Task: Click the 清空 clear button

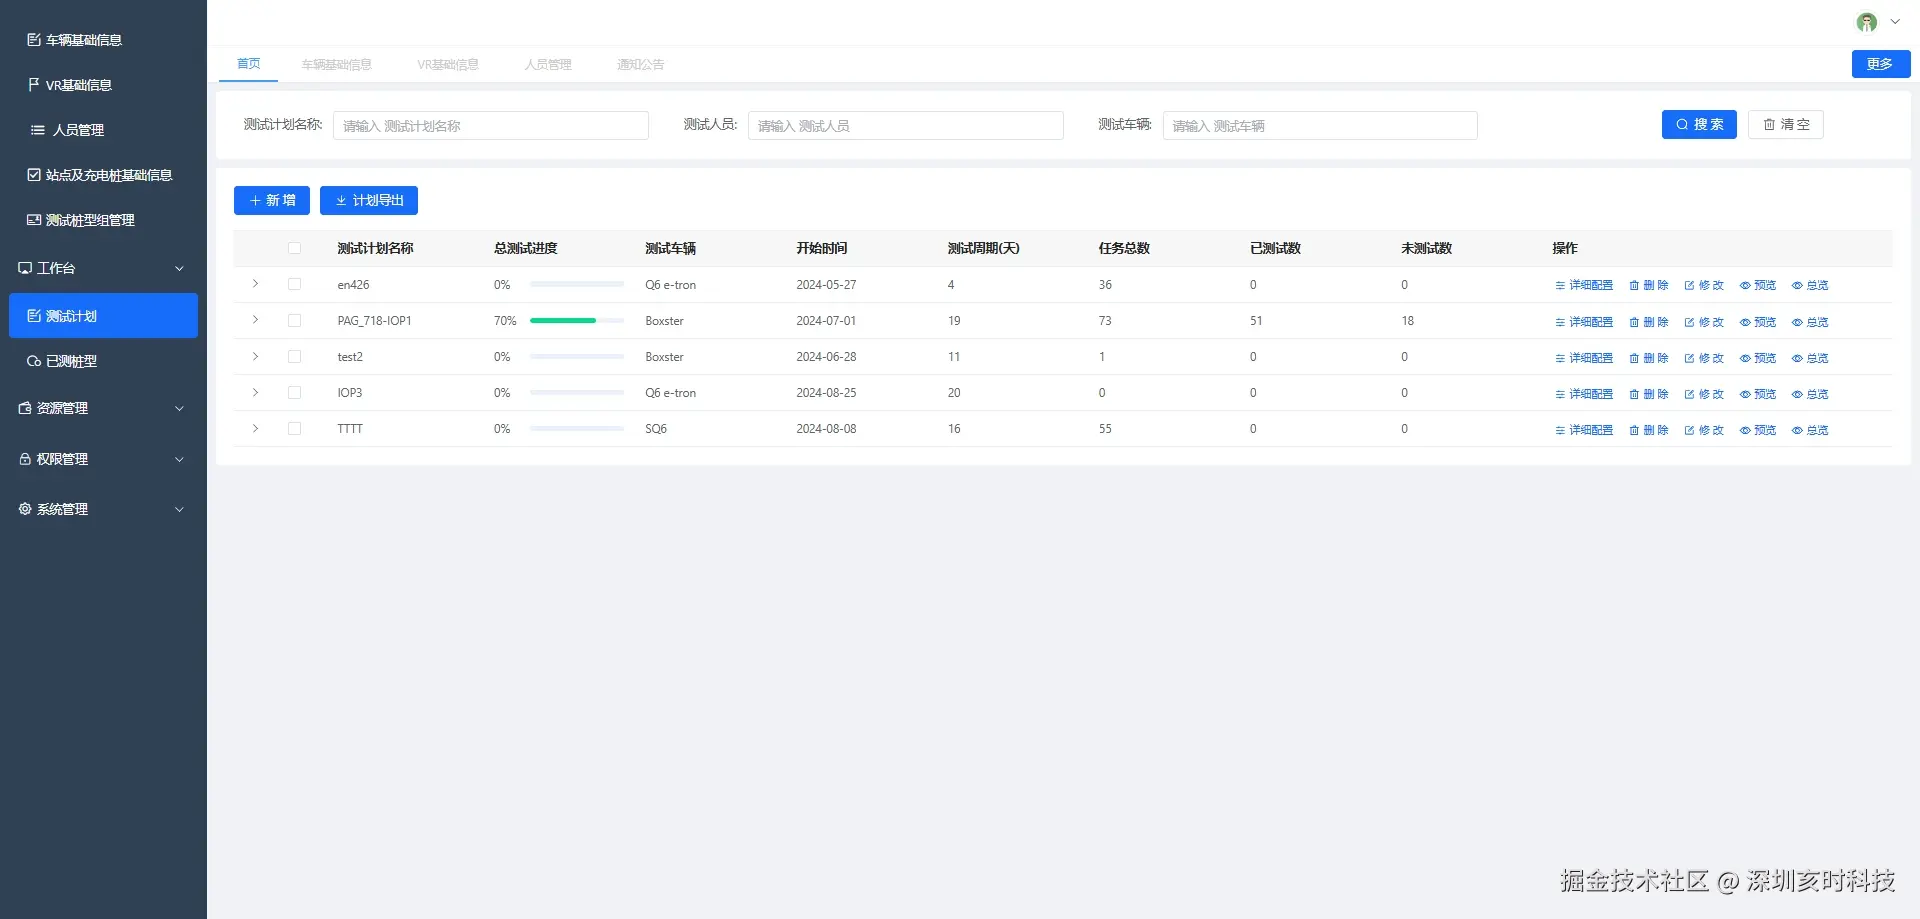Action: click(x=1786, y=125)
